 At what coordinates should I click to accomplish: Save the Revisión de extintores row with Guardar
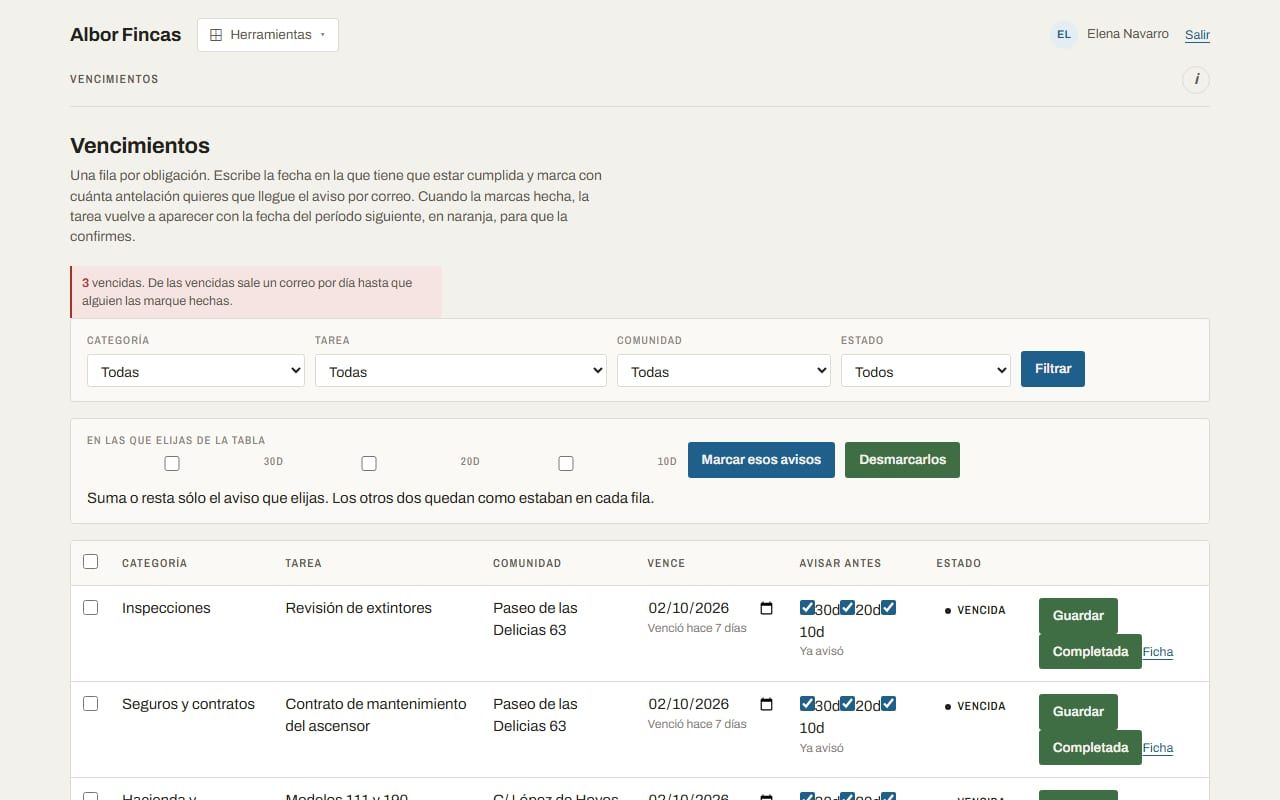[x=1078, y=616]
